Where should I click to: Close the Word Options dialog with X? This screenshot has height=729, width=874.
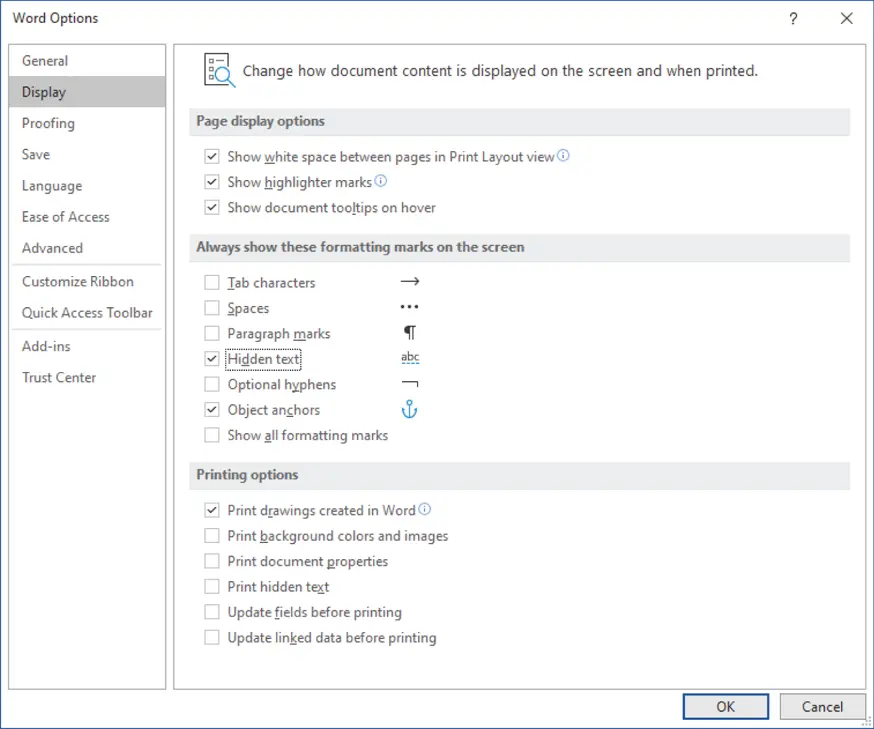847,18
